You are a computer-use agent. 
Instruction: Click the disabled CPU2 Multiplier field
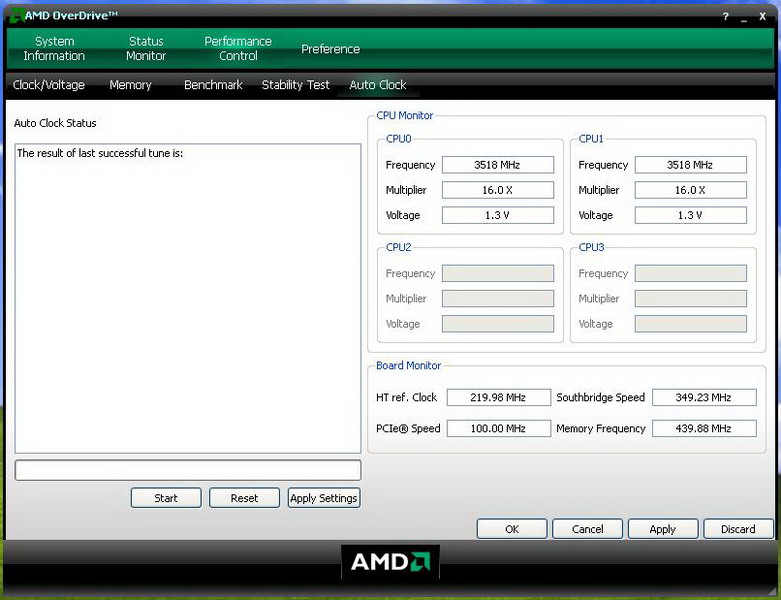click(498, 298)
